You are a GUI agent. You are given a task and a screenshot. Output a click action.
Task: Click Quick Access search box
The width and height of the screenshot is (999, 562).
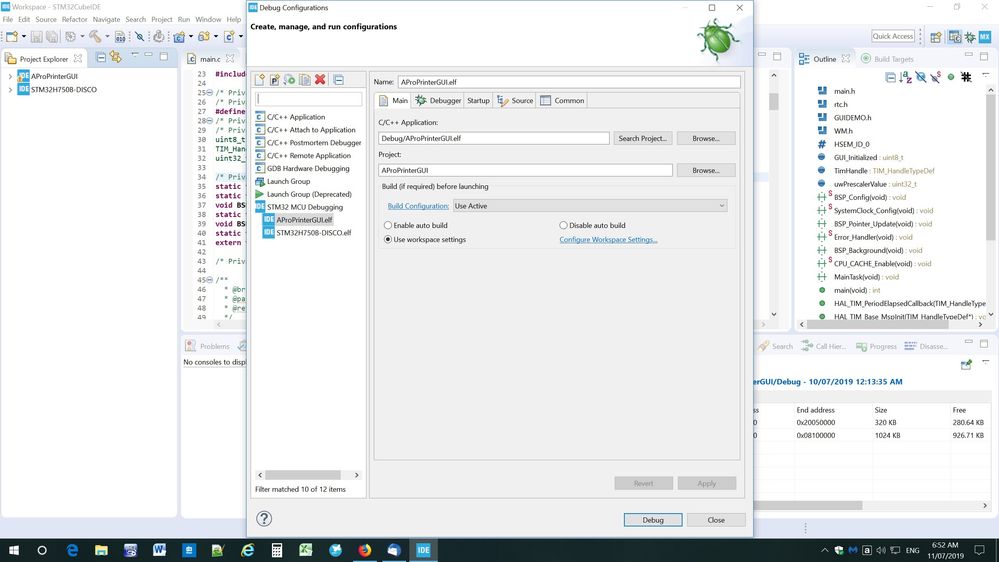coord(893,36)
